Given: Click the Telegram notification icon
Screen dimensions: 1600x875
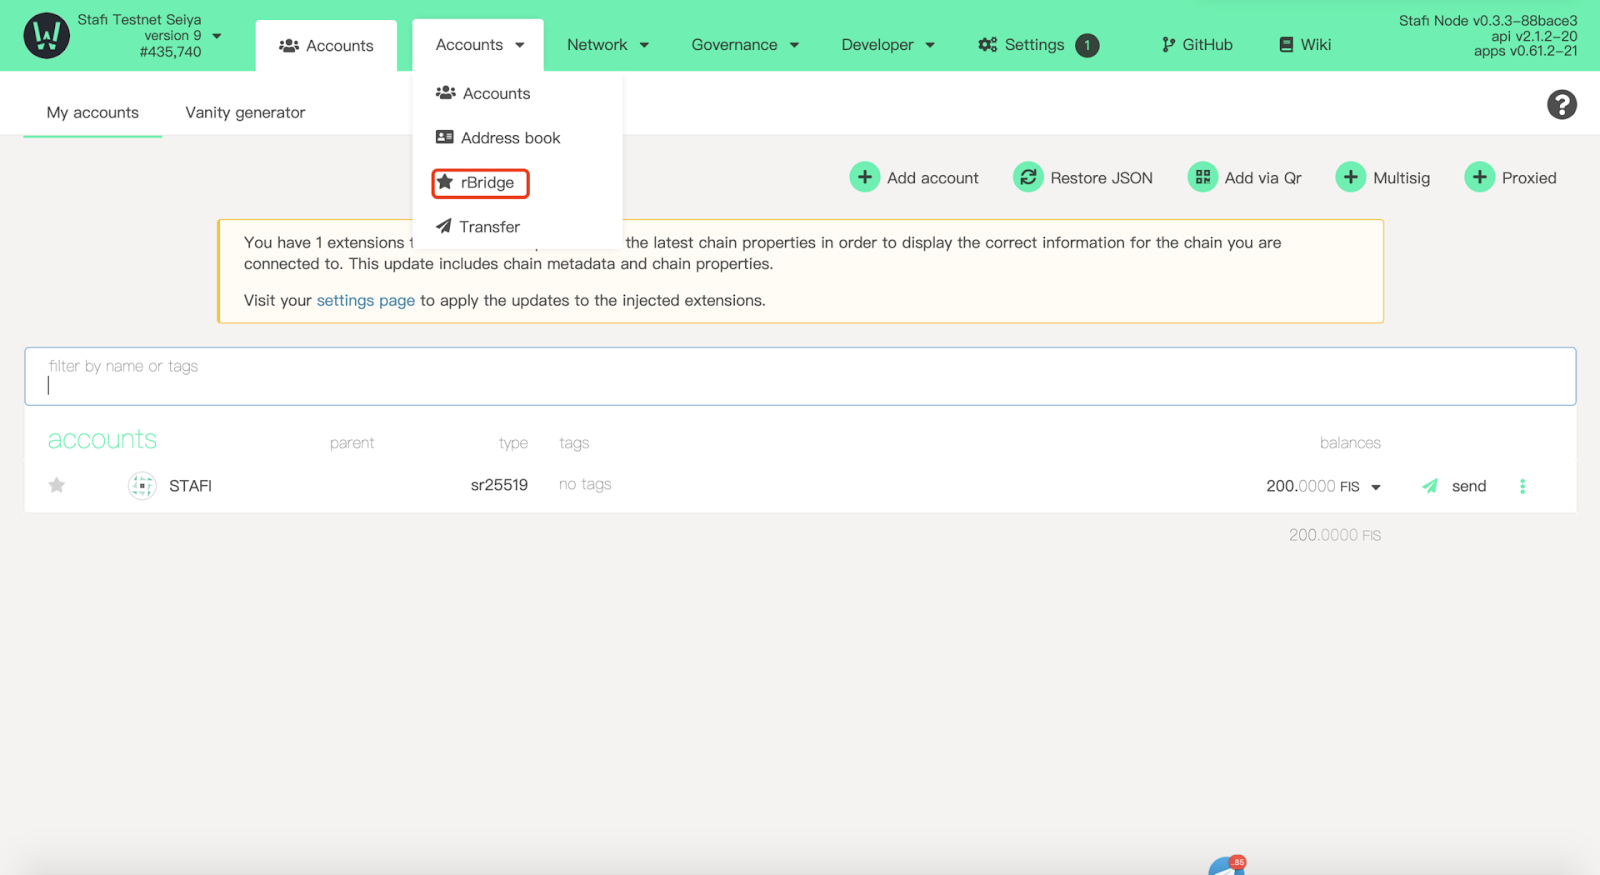Looking at the screenshot, I should tap(1227, 866).
